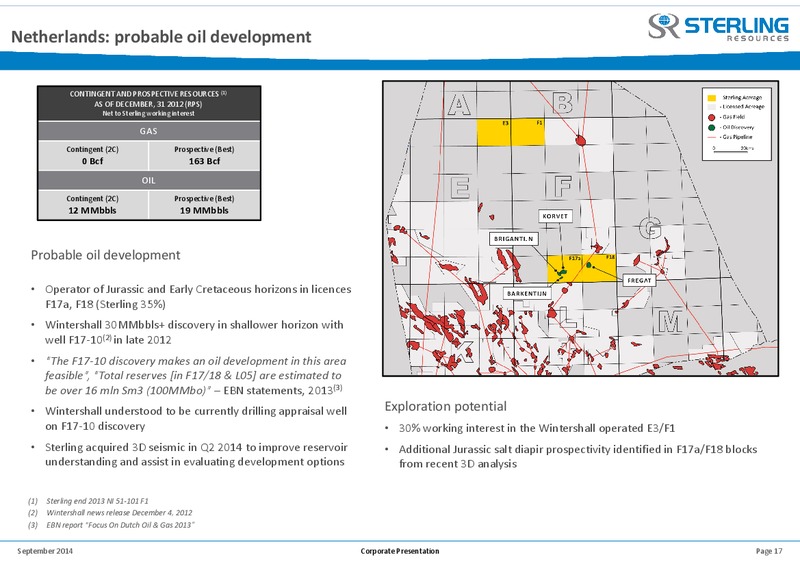The height and width of the screenshot is (566, 800).
Task: Click the yellow E3 block on the map
Action: click(494, 133)
